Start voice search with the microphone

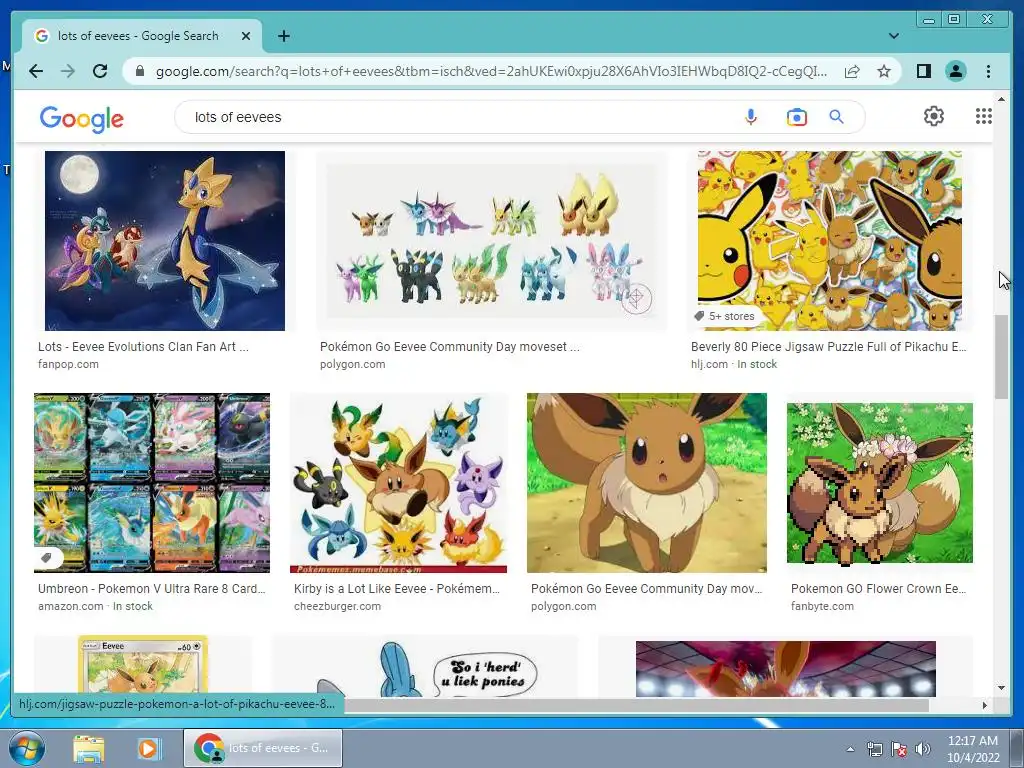tap(751, 117)
